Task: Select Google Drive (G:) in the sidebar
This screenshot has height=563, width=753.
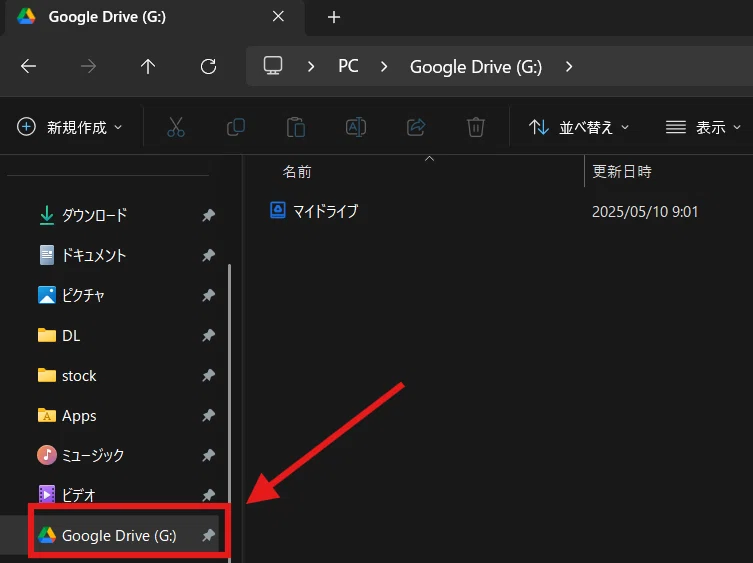Action: 119,535
